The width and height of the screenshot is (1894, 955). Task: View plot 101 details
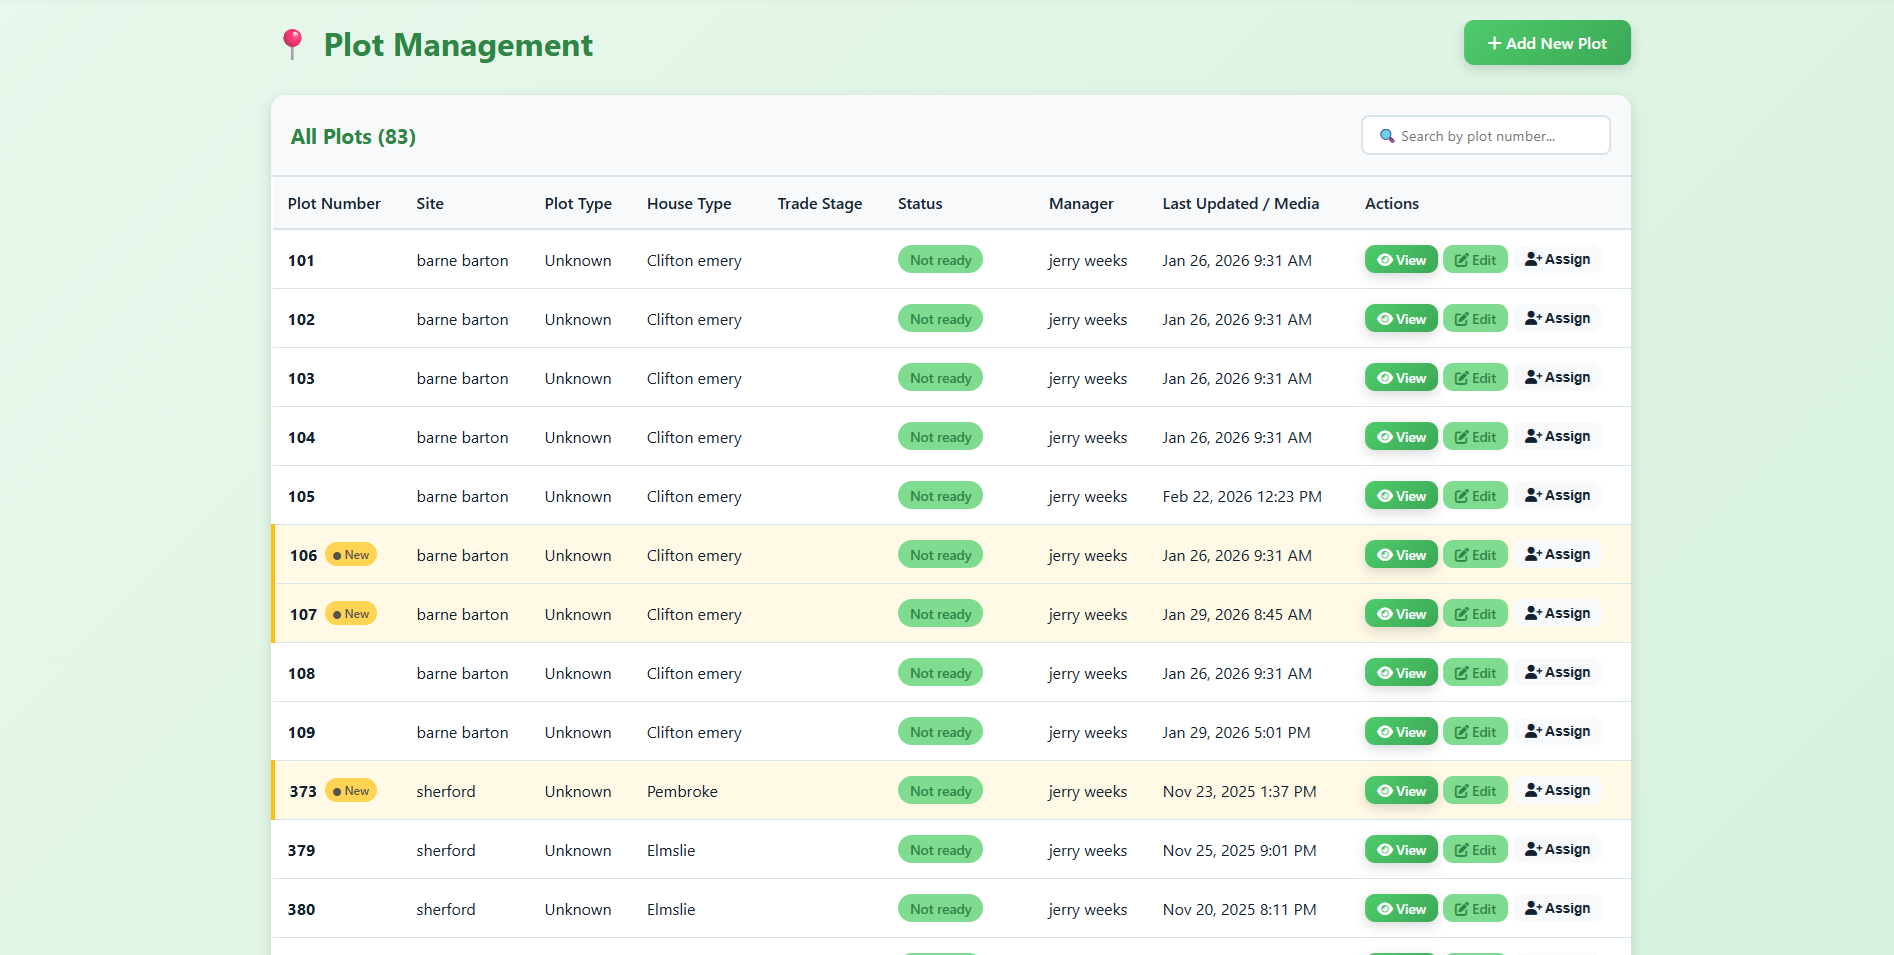1400,260
